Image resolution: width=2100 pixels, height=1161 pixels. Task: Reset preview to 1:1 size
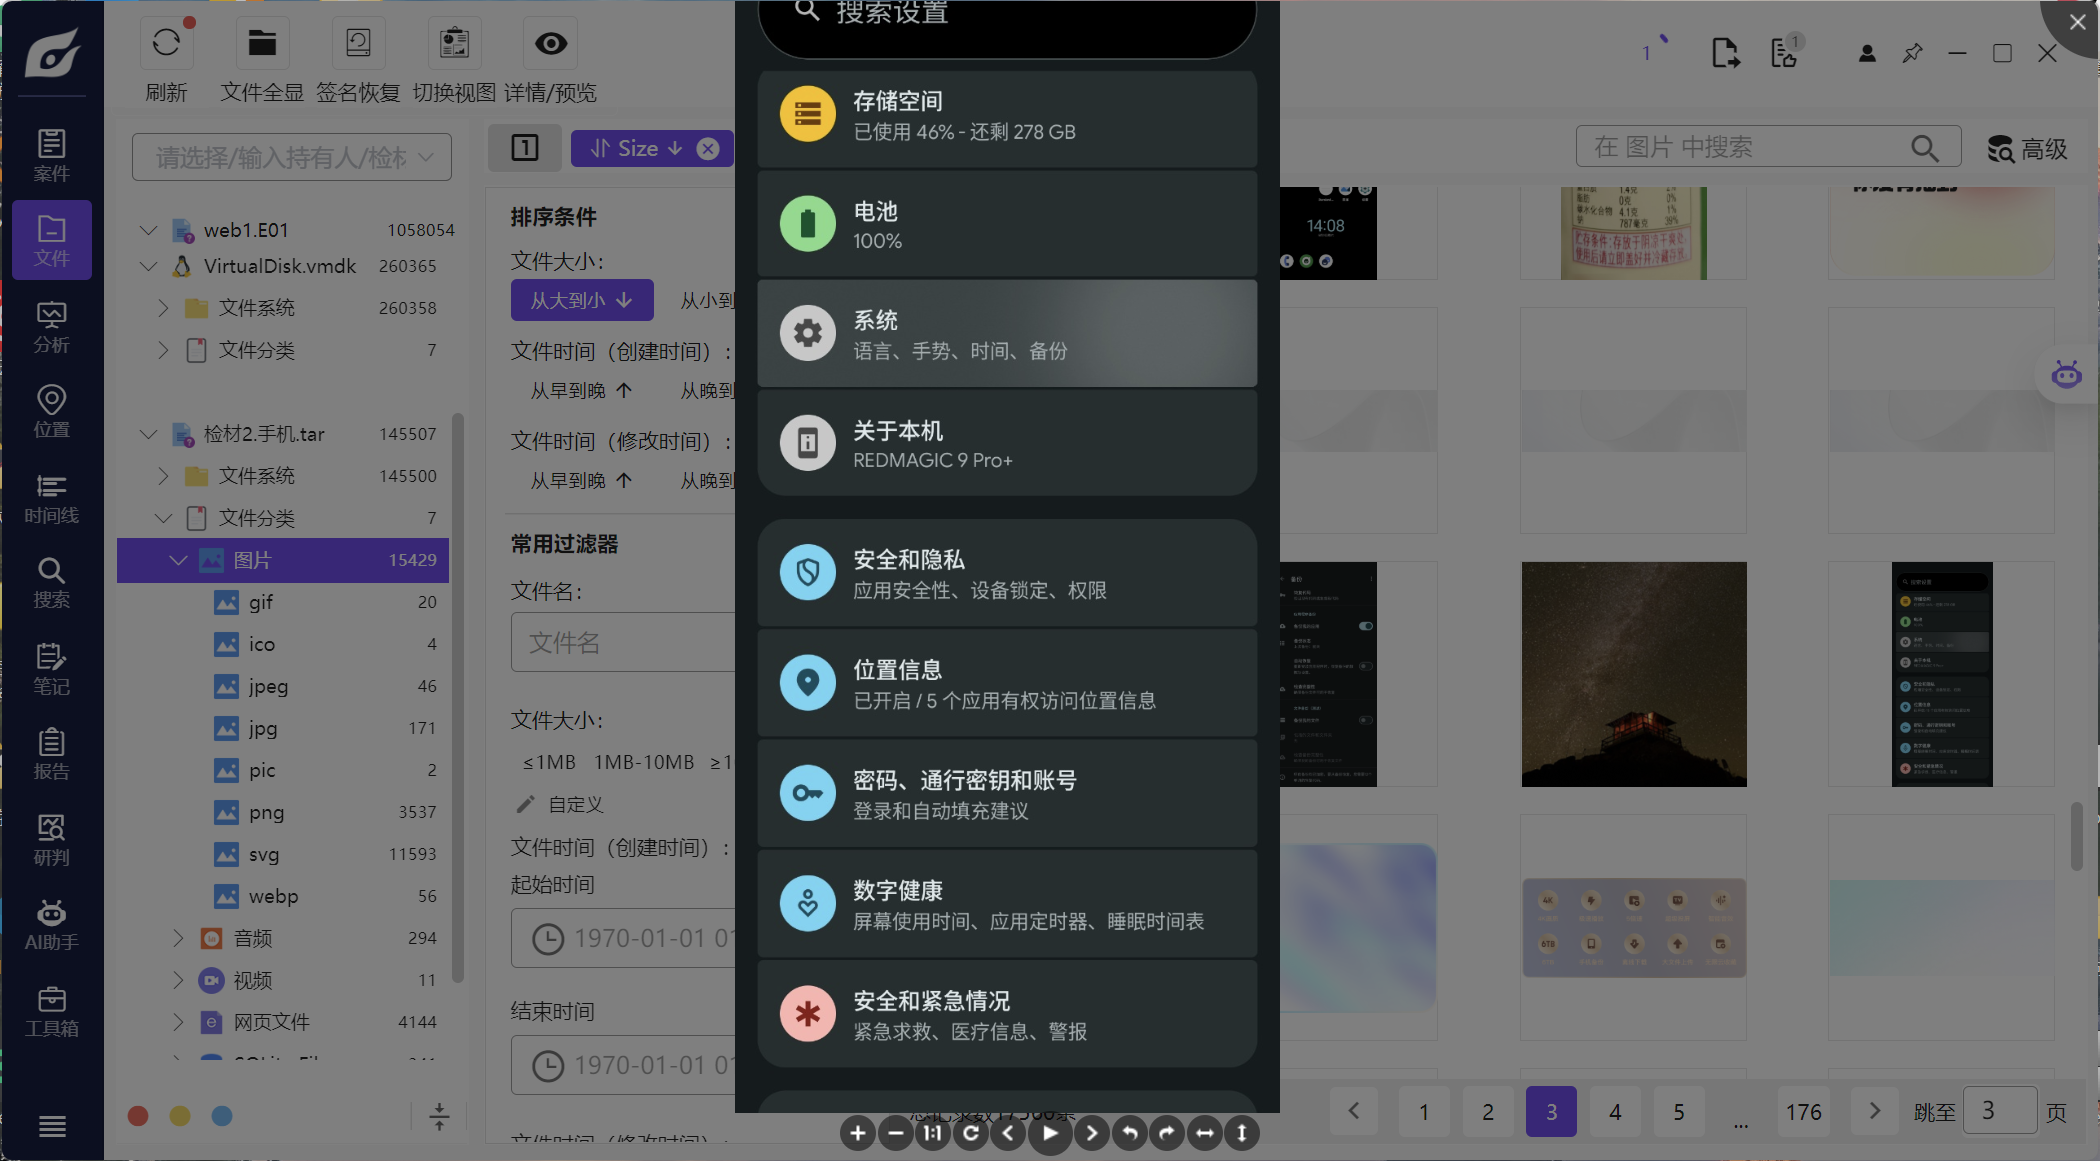coord(932,1133)
